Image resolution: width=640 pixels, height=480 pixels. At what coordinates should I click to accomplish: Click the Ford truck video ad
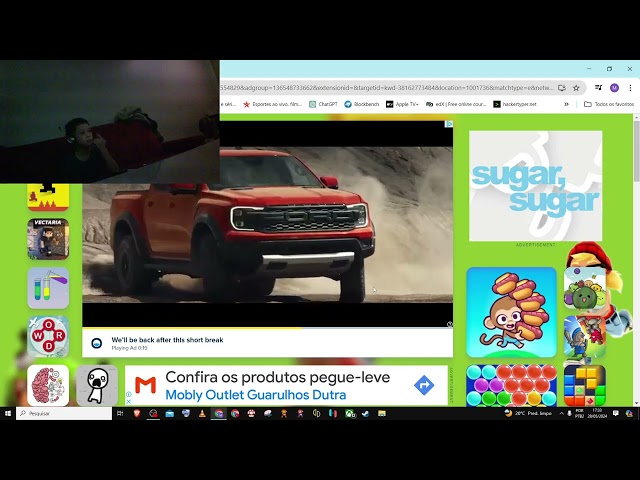tap(267, 224)
